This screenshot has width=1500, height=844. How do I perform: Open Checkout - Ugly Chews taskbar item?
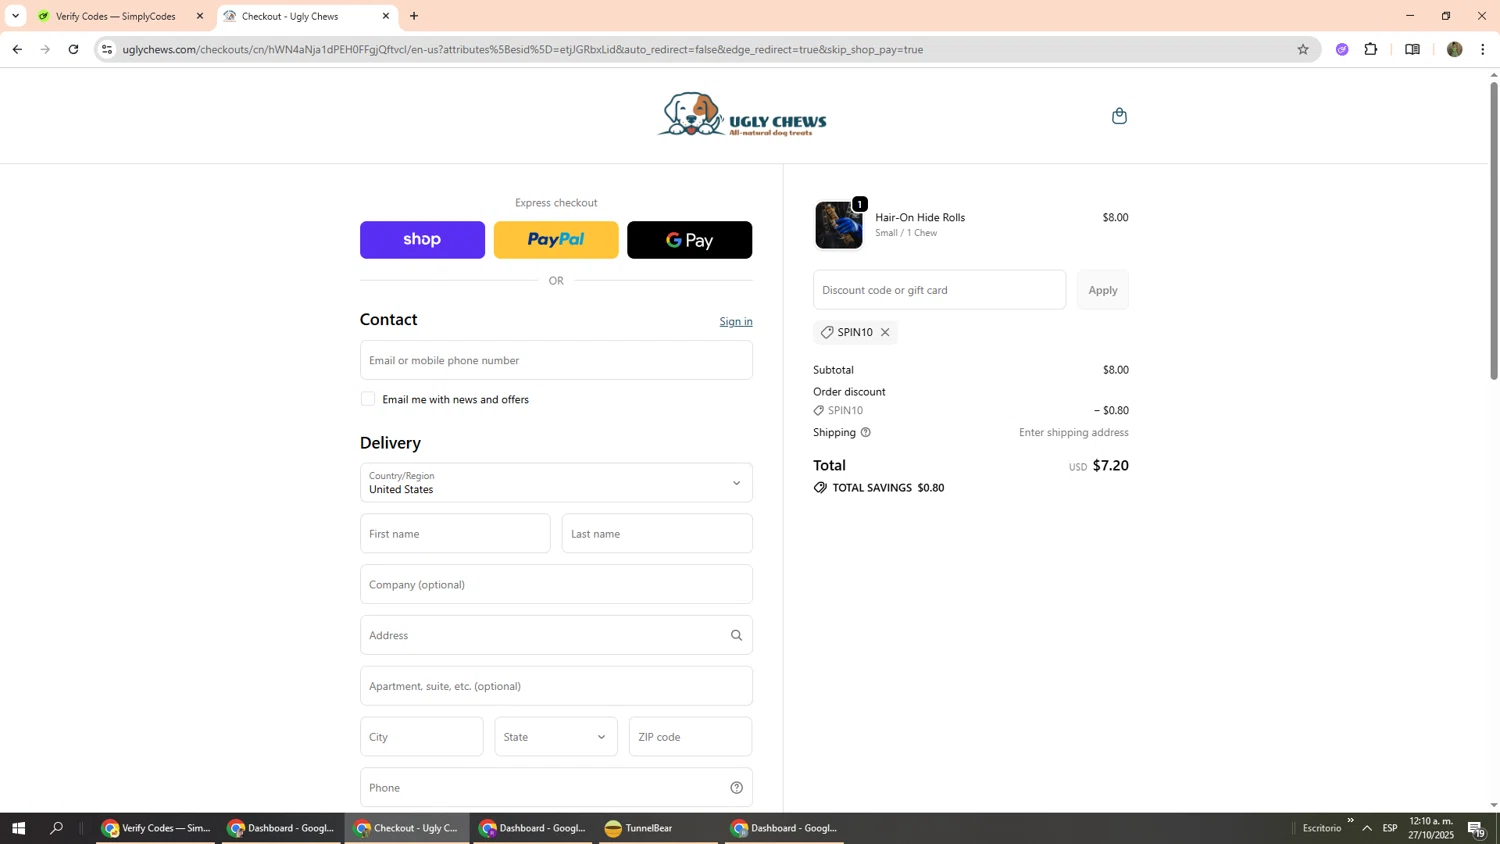click(x=407, y=828)
